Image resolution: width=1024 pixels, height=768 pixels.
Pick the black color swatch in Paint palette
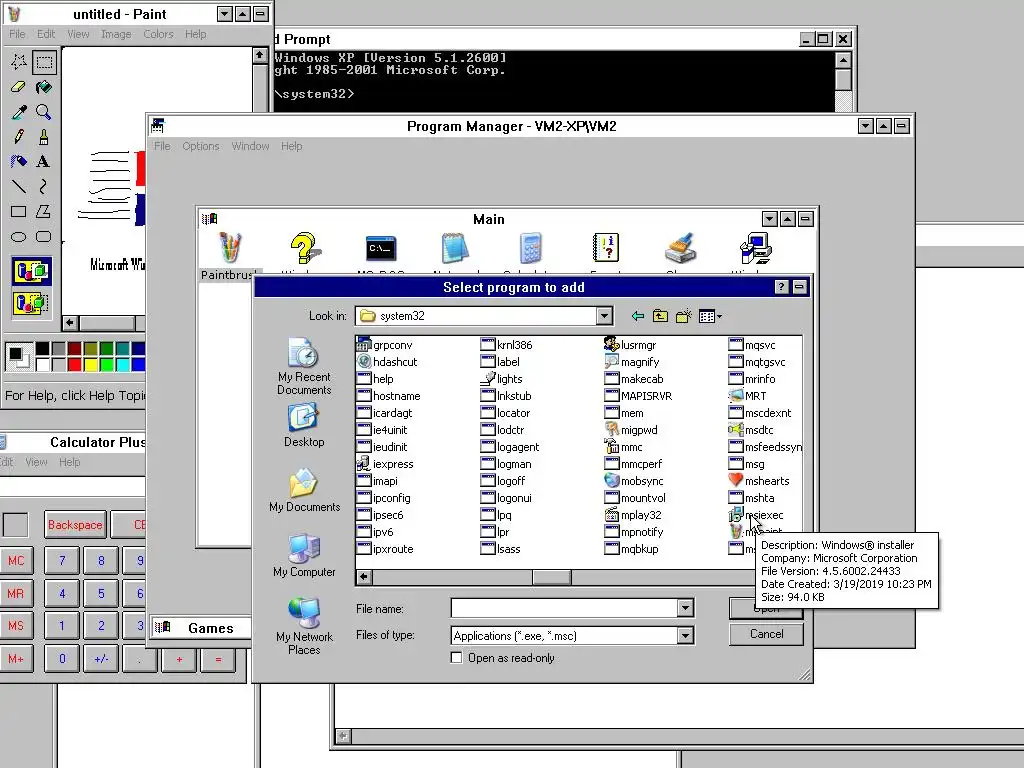point(42,349)
